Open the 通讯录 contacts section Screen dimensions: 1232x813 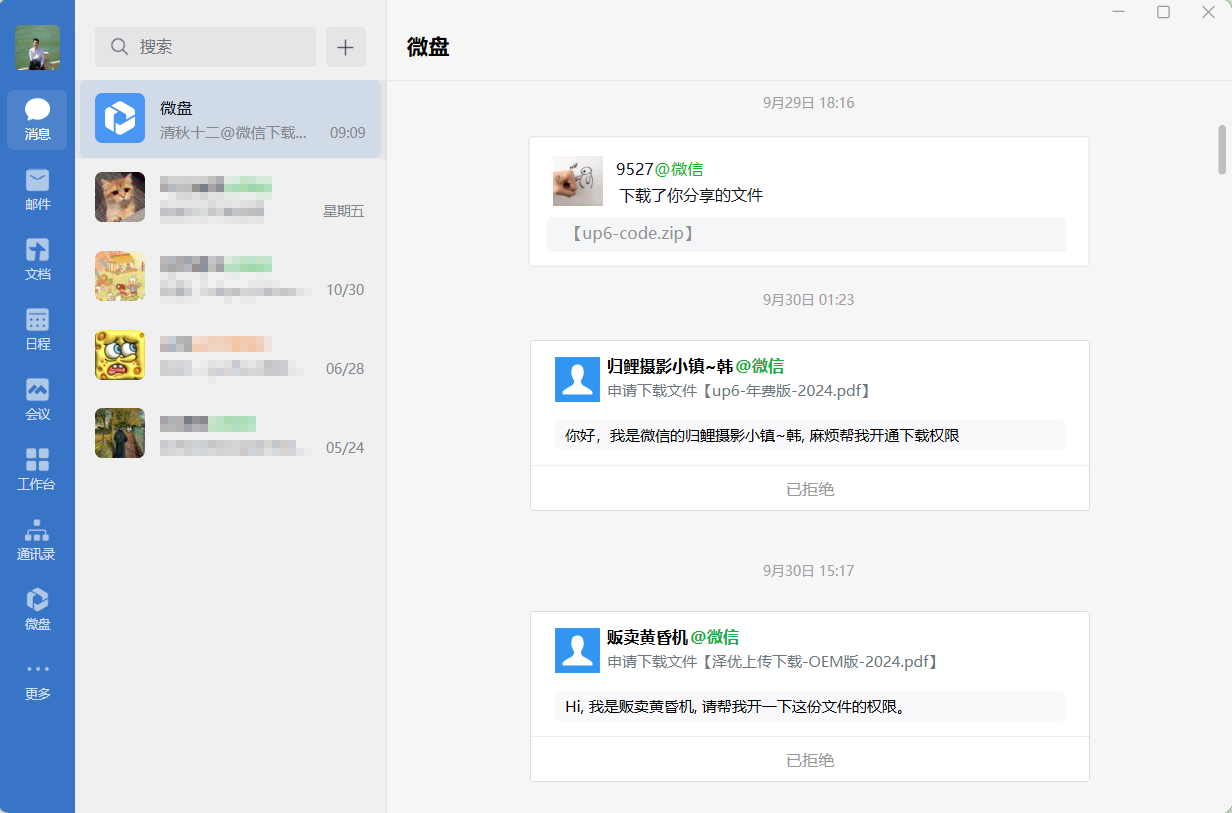tap(37, 540)
